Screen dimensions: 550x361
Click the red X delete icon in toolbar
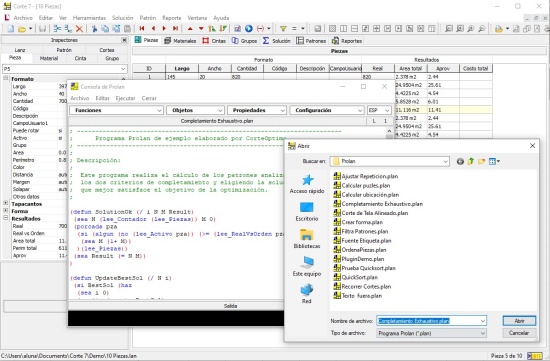click(x=79, y=29)
